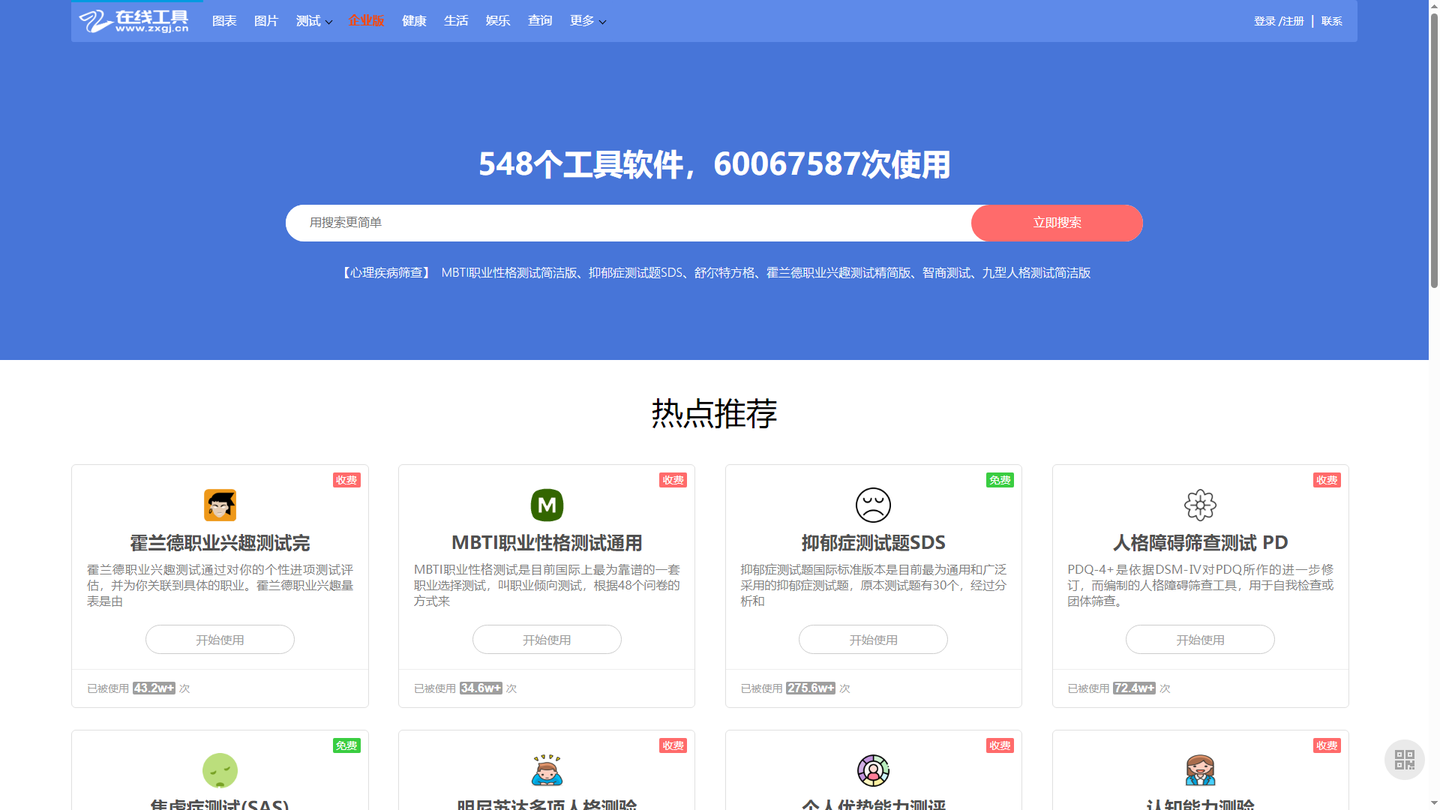Click 【心理疾病筛查】 label link
The height and width of the screenshot is (810, 1440).
(385, 273)
